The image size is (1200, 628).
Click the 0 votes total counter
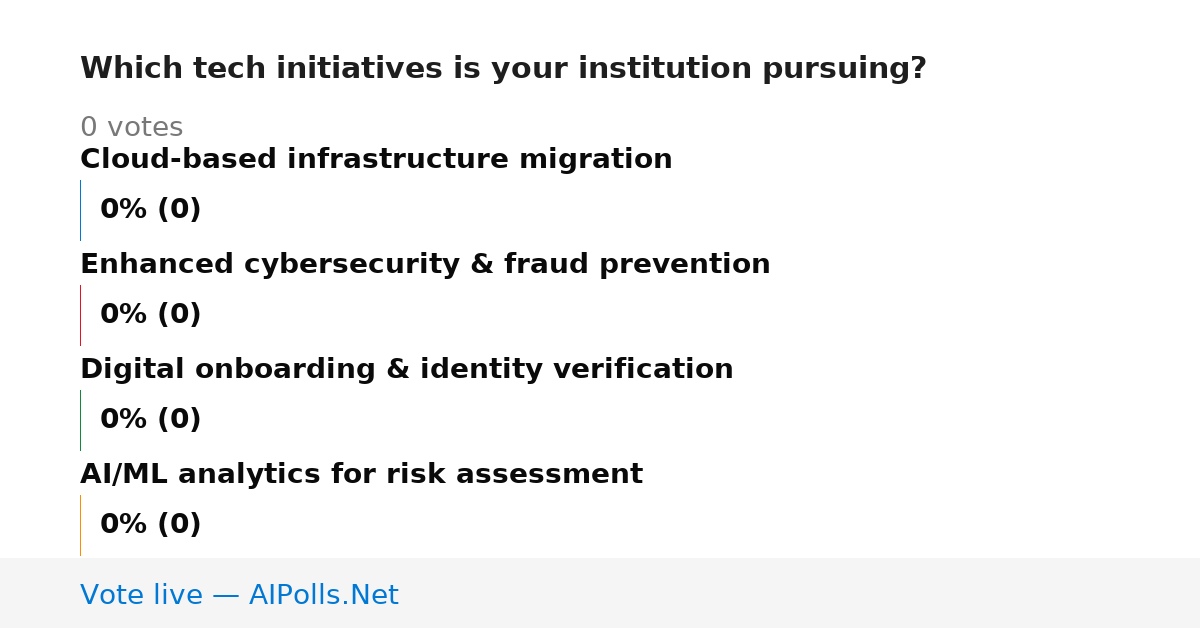click(x=131, y=128)
